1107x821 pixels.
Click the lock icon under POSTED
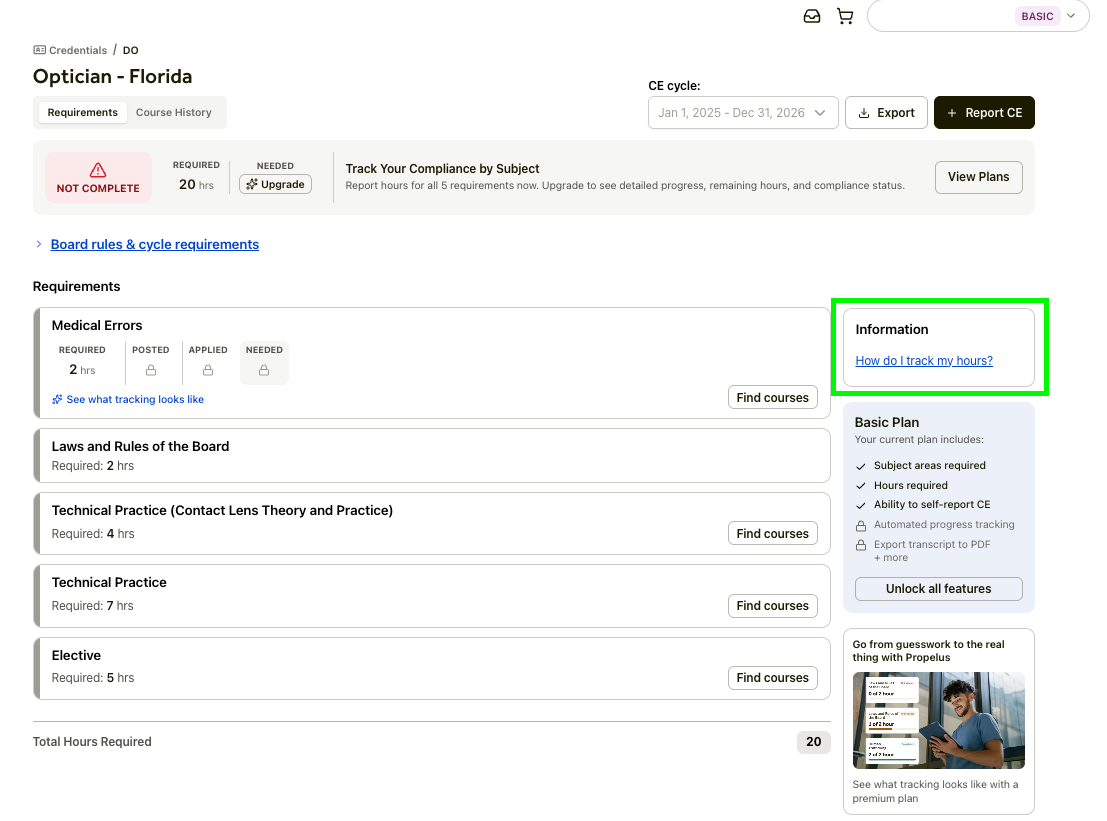151,370
